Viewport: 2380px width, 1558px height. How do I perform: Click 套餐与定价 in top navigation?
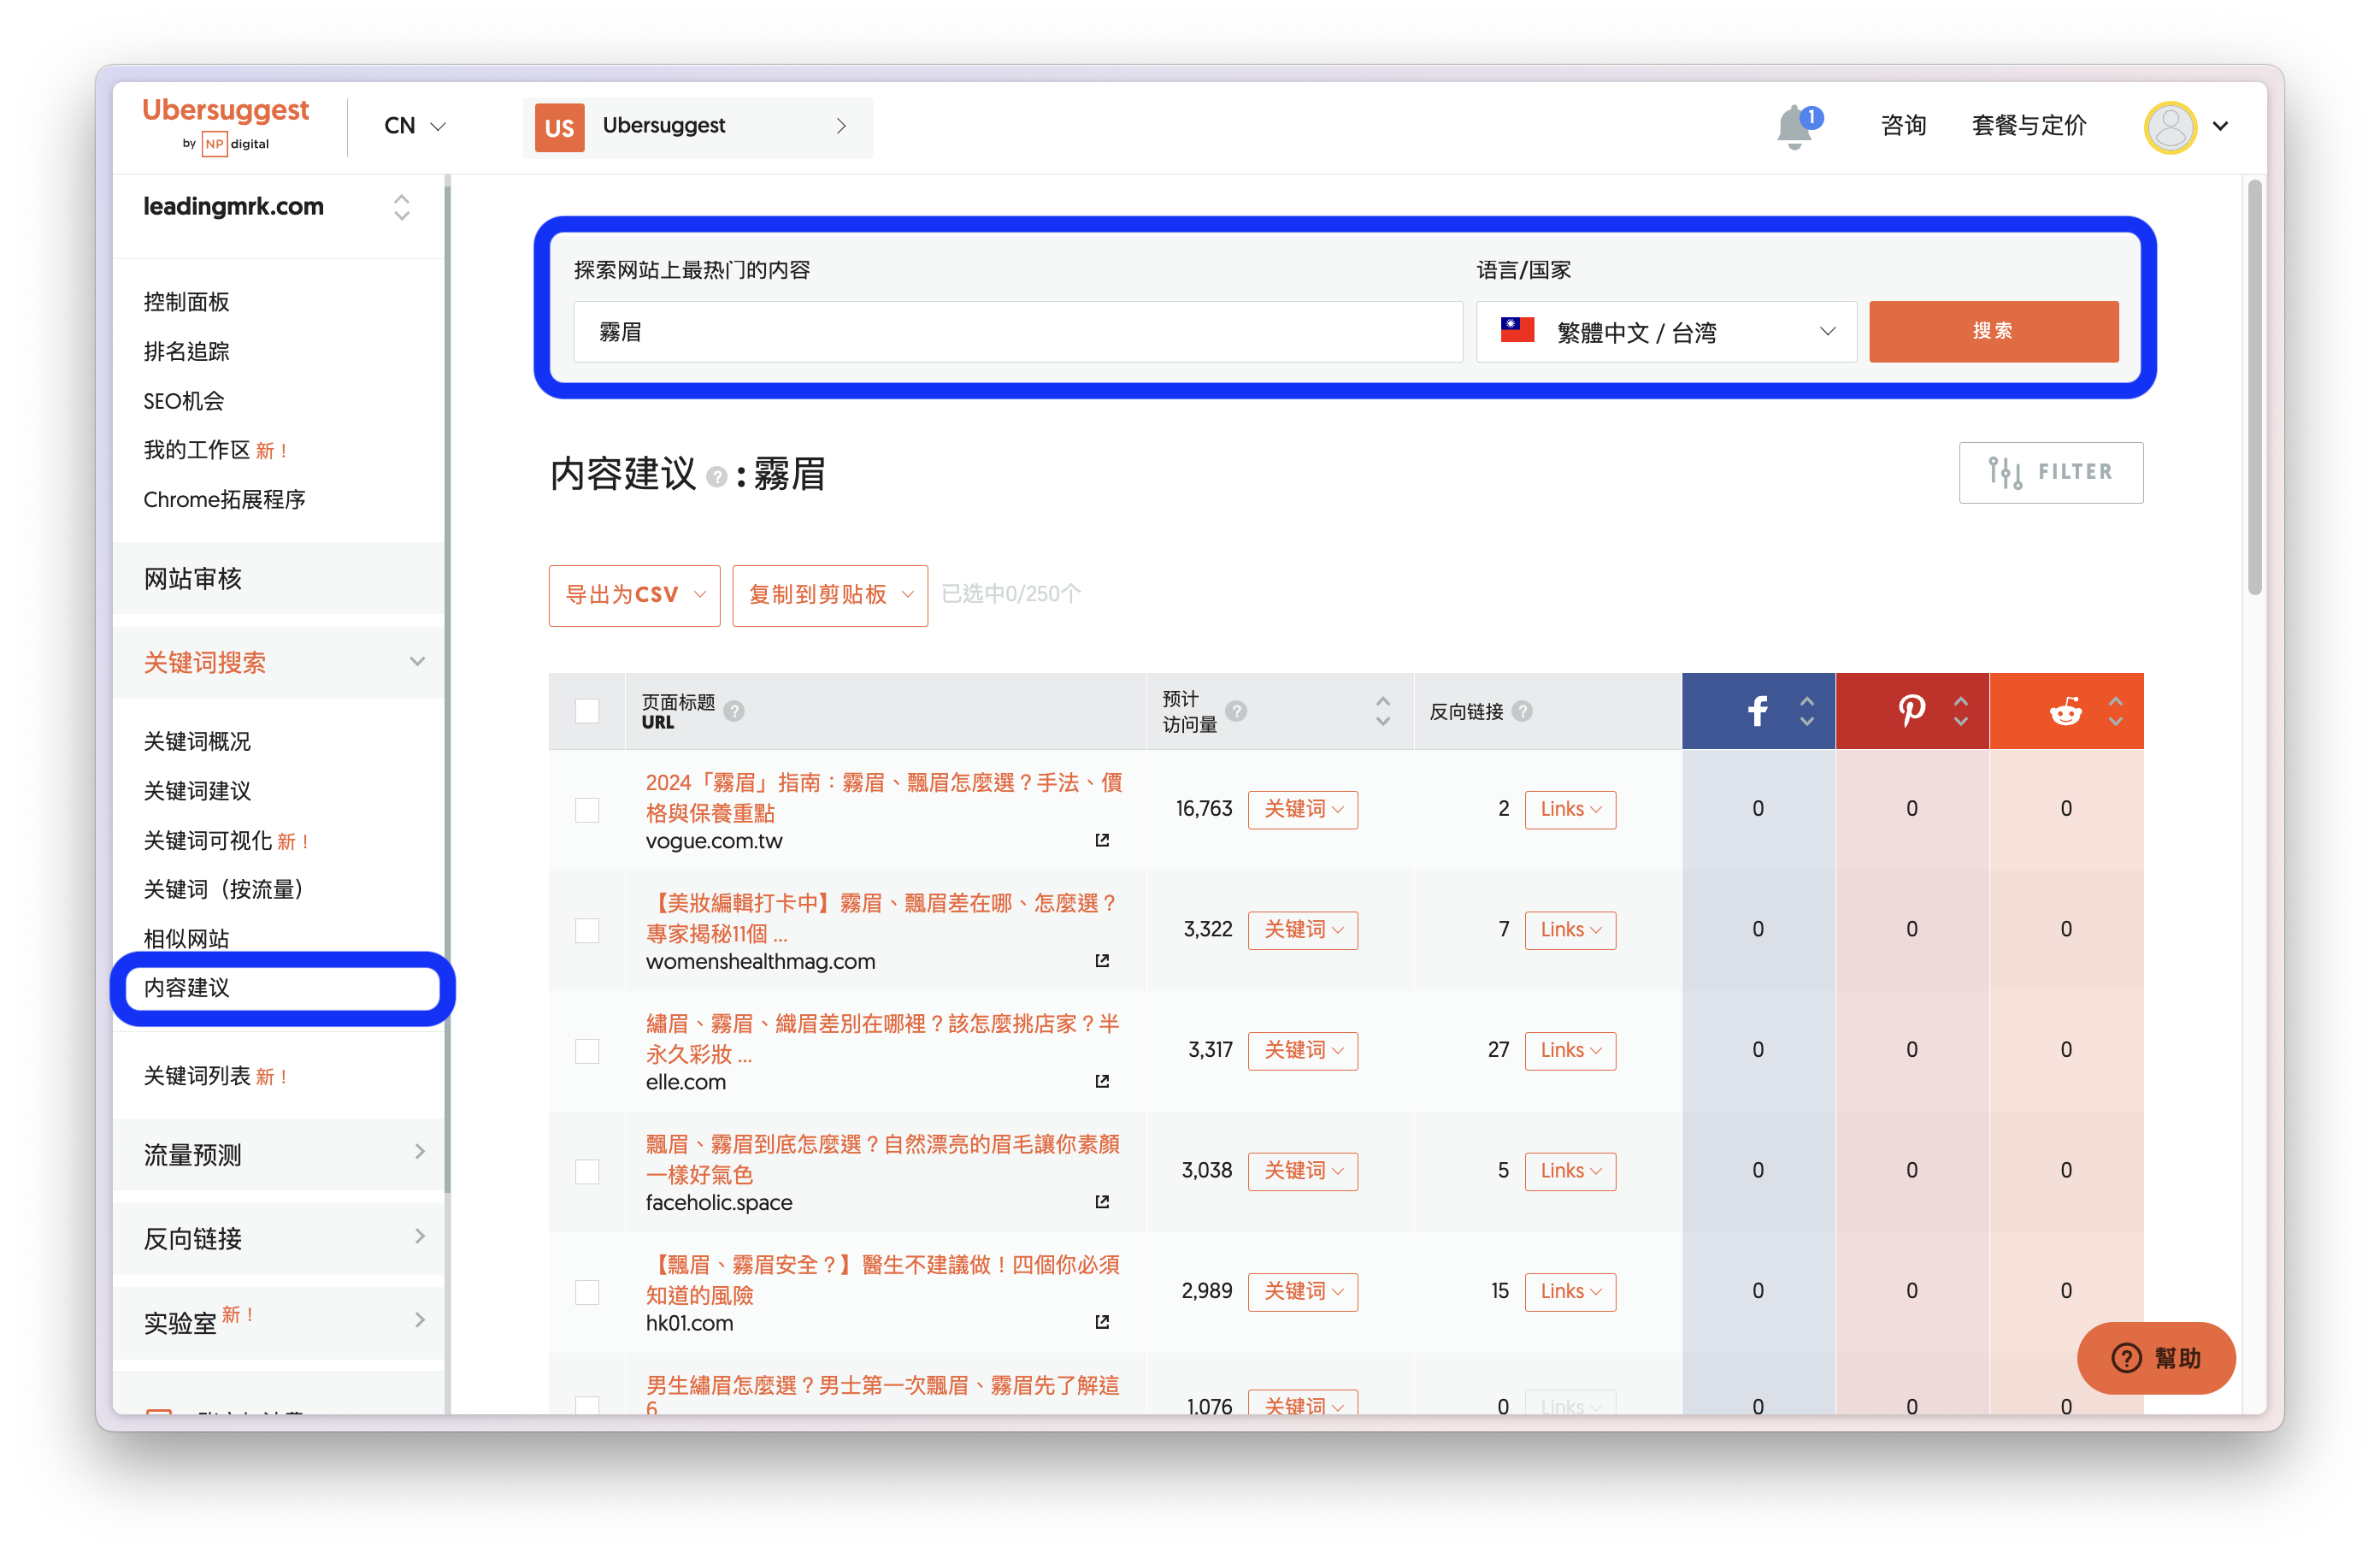(2029, 126)
